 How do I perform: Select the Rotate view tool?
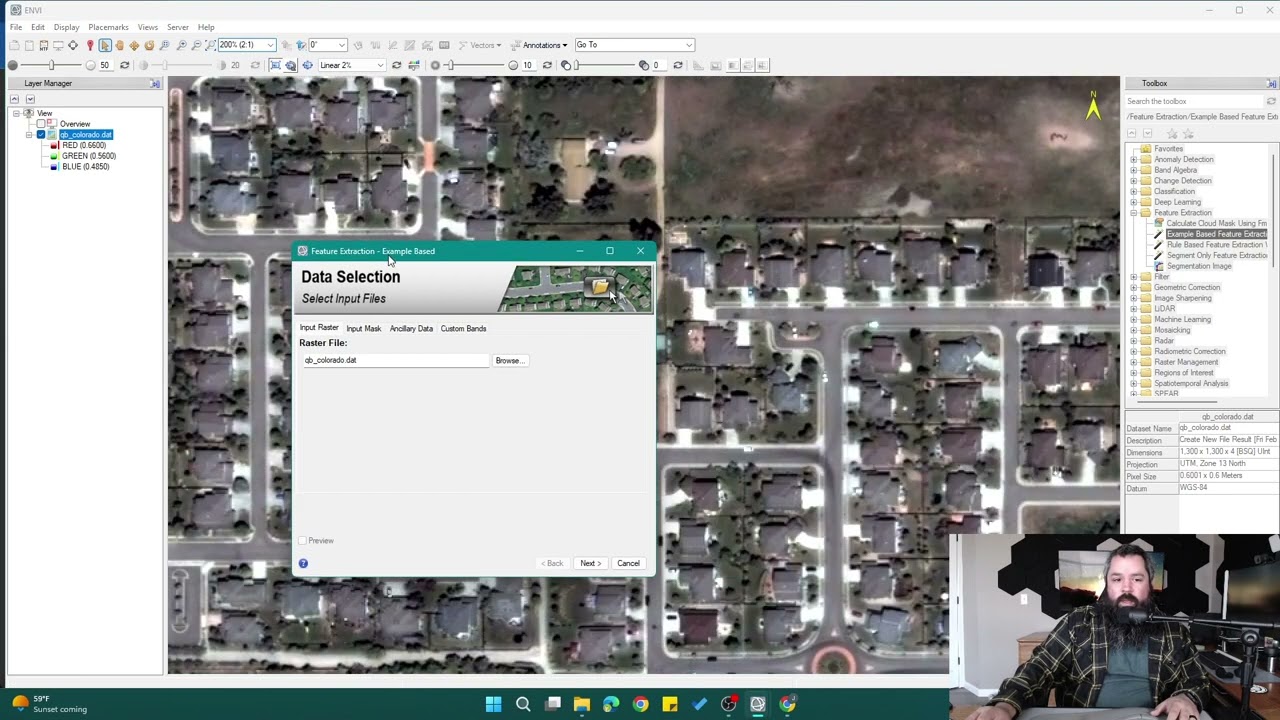pos(149,45)
